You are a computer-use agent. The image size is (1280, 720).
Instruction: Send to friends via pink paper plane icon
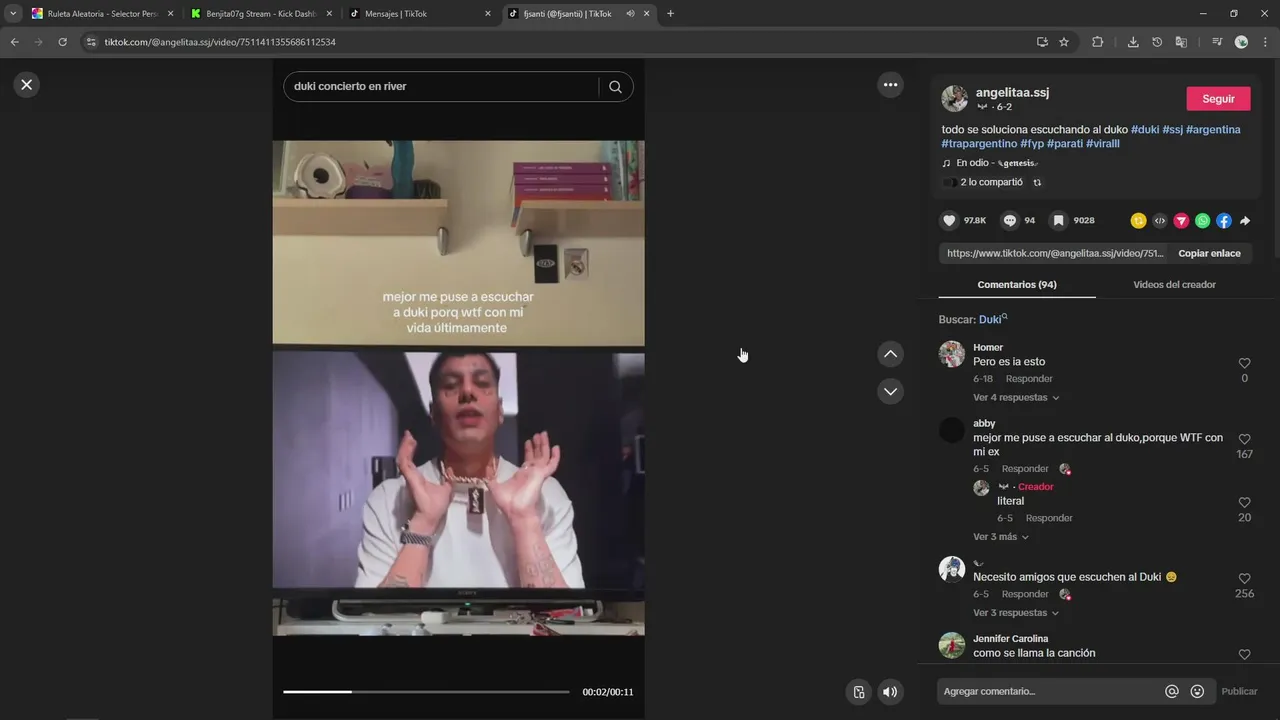click(1181, 221)
